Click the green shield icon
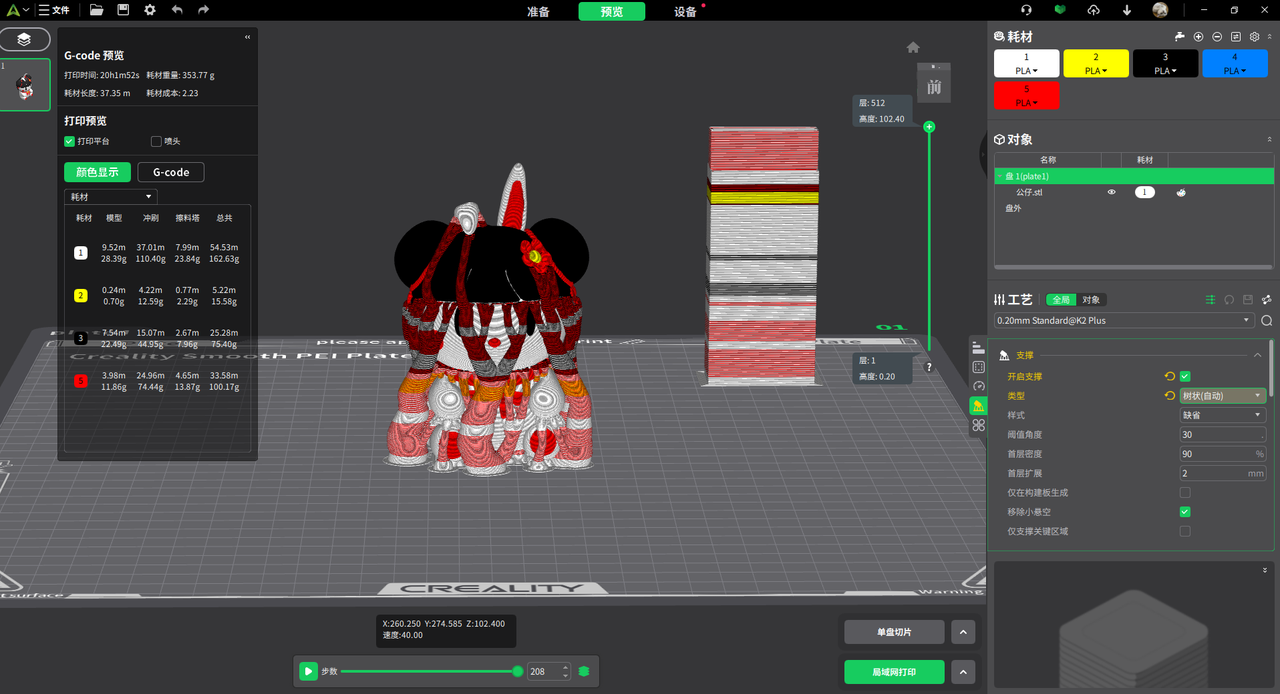The image size is (1280, 694). click(x=1059, y=10)
